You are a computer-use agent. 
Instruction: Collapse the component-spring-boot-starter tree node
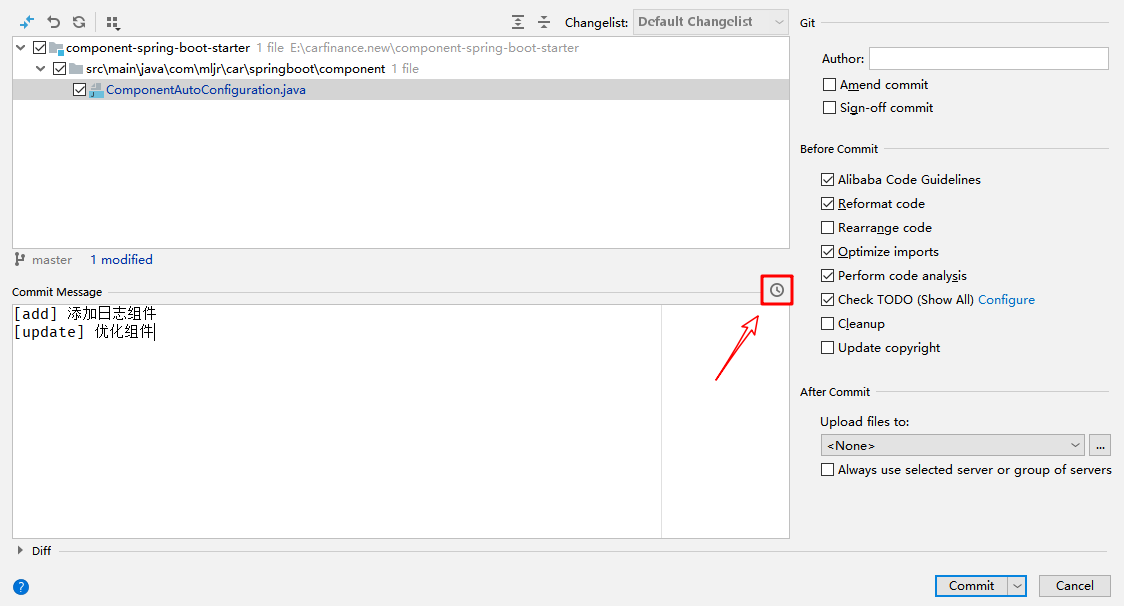[22, 48]
